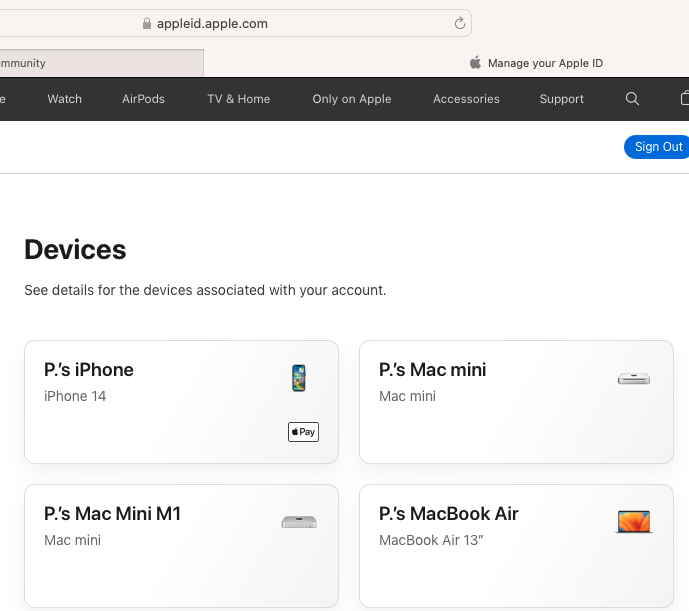Open the P.'s MacBook Air device card
689x611 pixels.
516,546
